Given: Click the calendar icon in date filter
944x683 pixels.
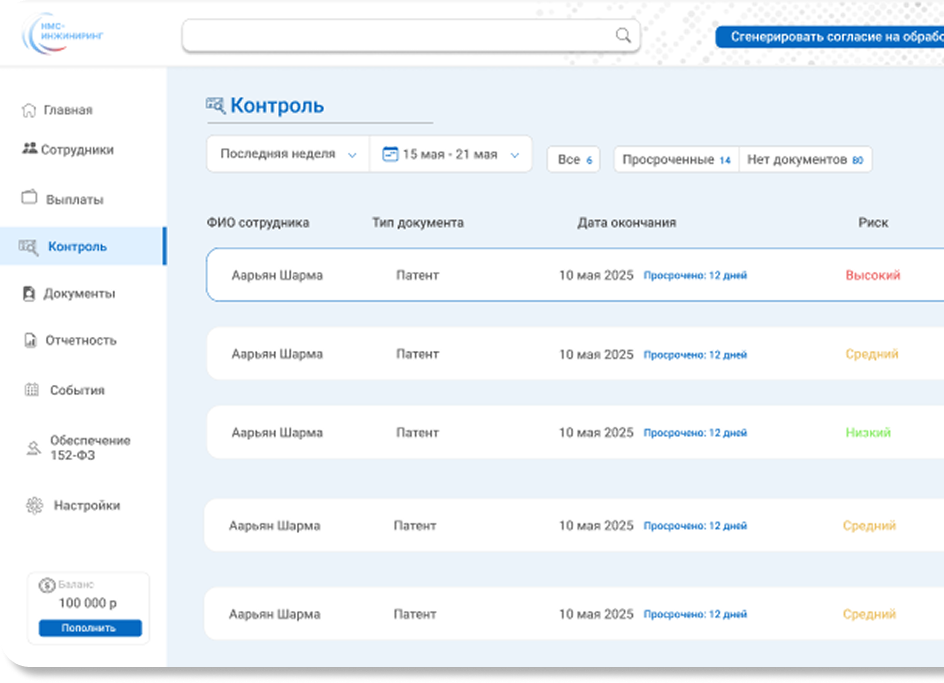Looking at the screenshot, I should (389, 153).
